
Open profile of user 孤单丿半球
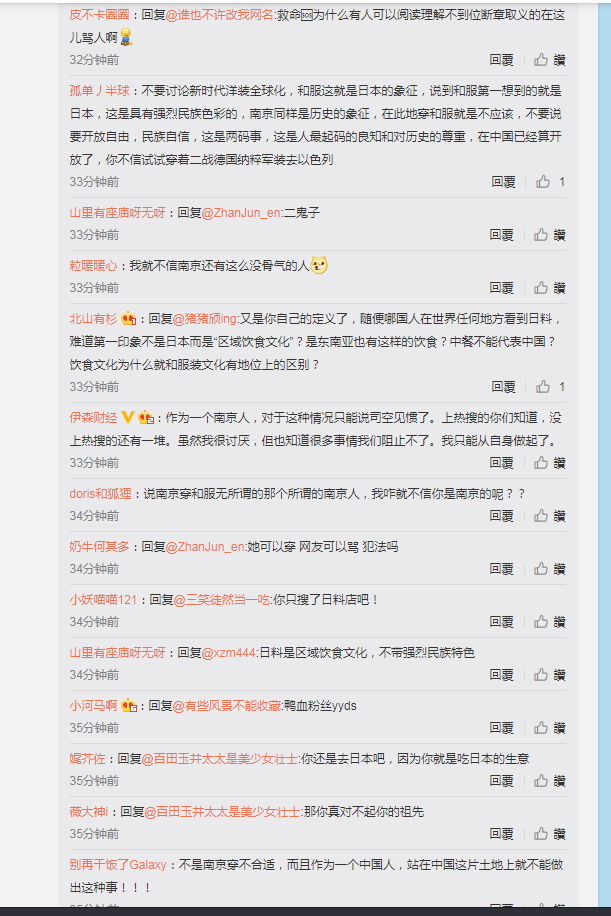(x=99, y=91)
